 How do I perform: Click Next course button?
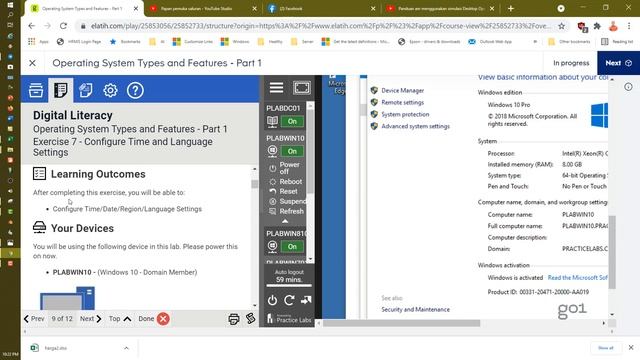coord(618,63)
